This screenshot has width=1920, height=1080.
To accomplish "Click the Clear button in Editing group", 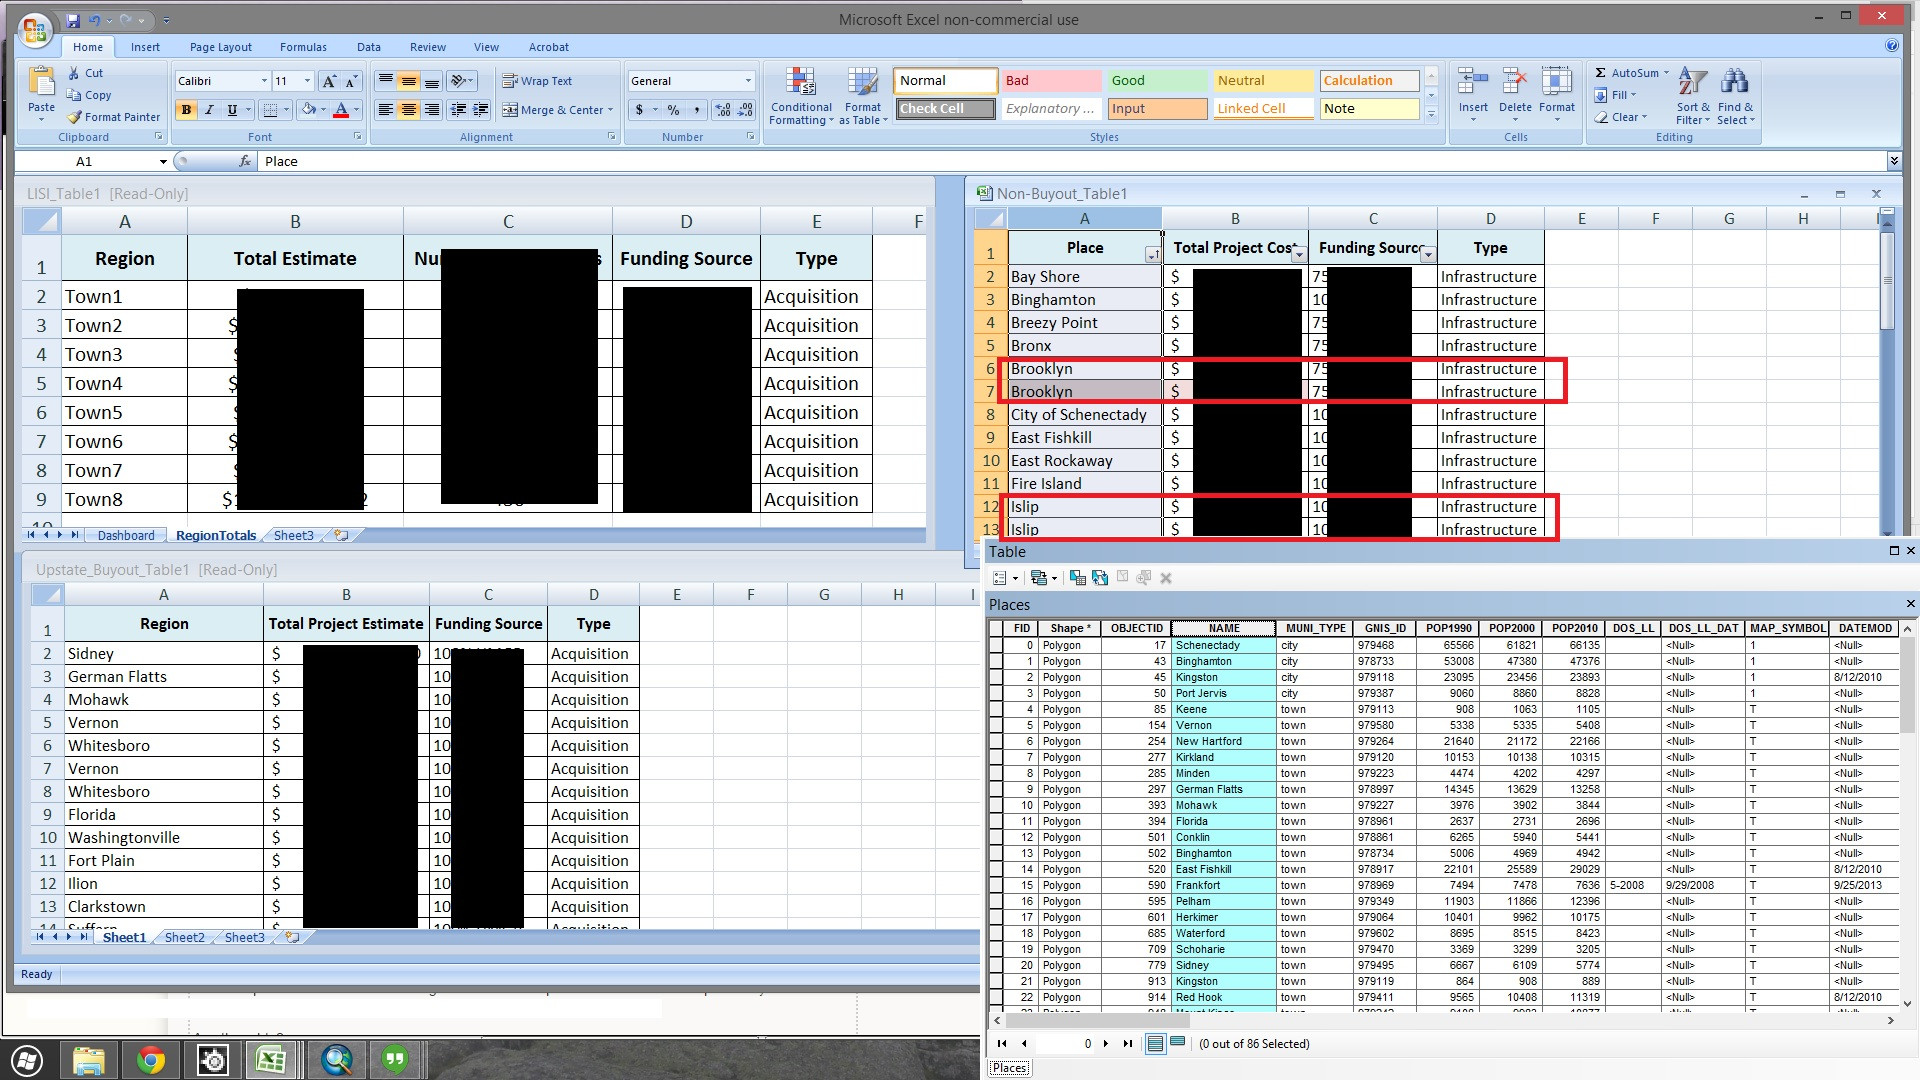I will (1619, 117).
